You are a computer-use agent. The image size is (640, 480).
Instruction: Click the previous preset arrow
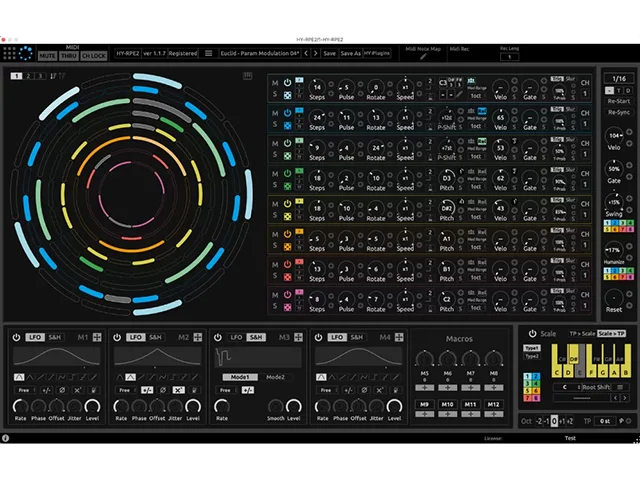307,53
